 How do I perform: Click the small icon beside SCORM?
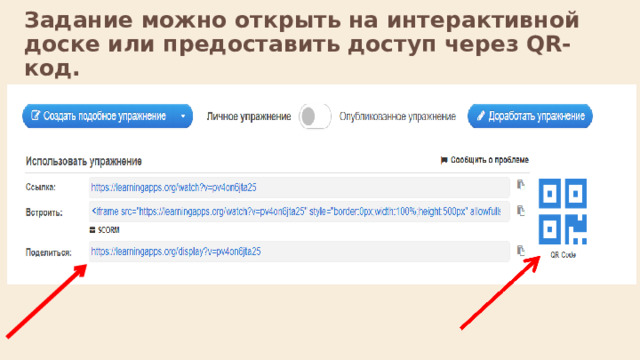pyautogui.click(x=92, y=230)
